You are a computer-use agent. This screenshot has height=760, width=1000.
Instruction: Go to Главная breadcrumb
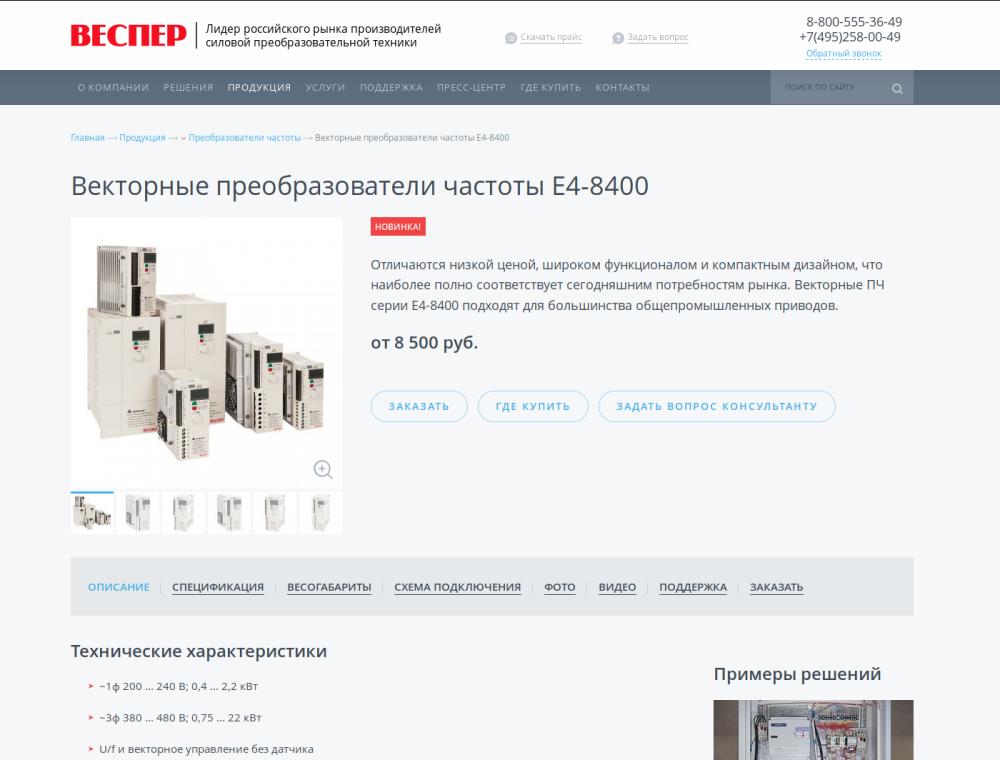pyautogui.click(x=87, y=138)
